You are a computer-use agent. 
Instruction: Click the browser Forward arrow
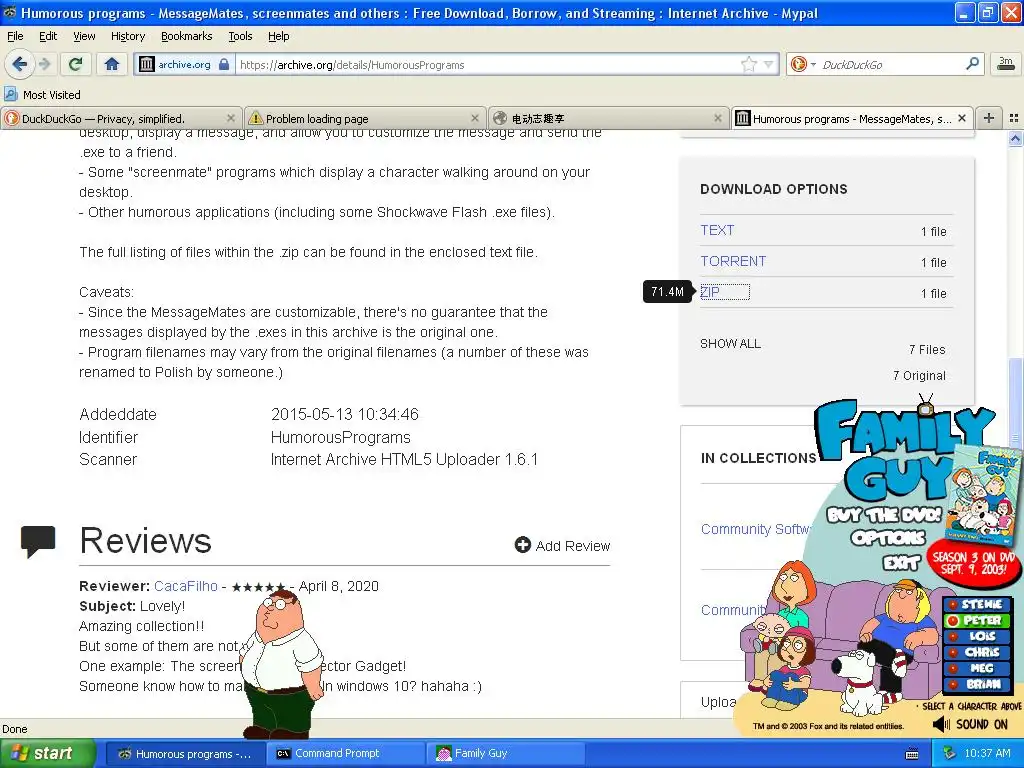click(x=44, y=64)
